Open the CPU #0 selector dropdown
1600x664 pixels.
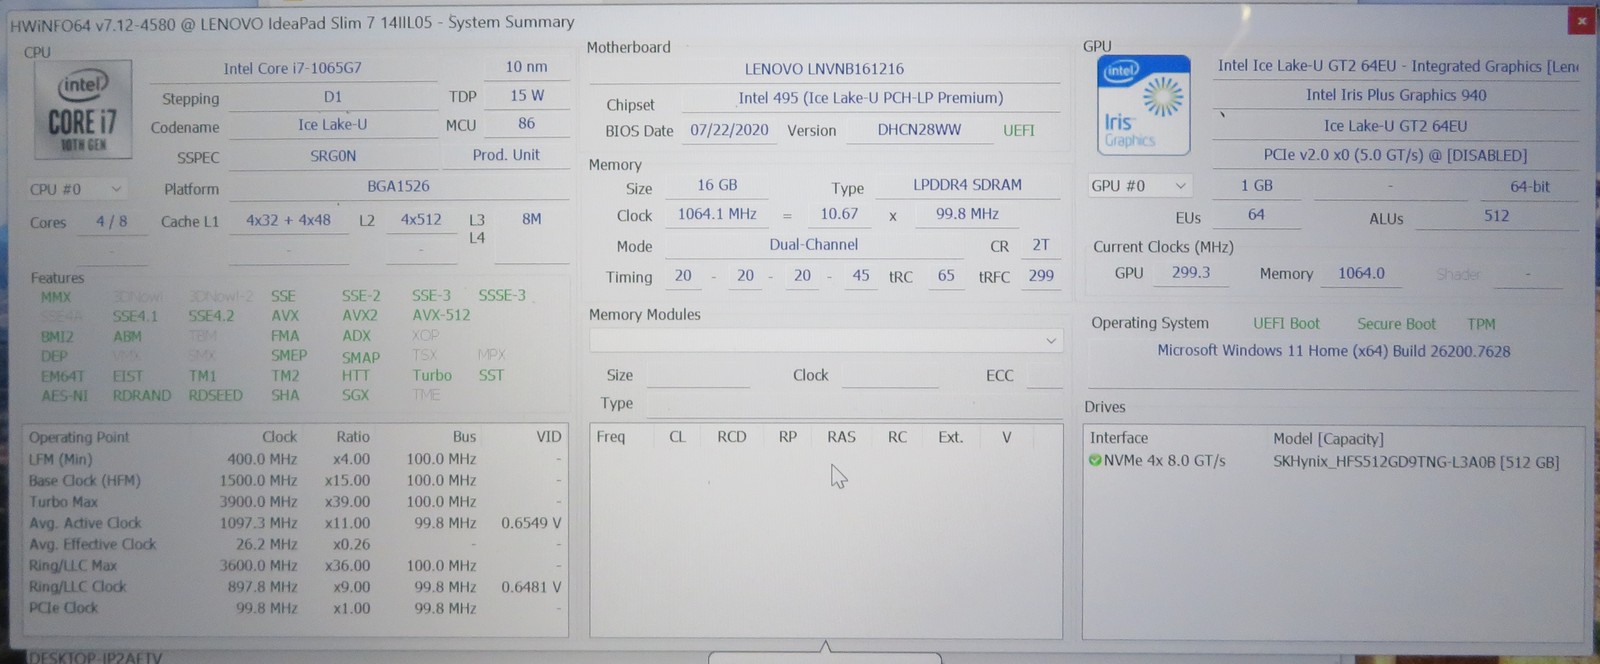coord(76,189)
